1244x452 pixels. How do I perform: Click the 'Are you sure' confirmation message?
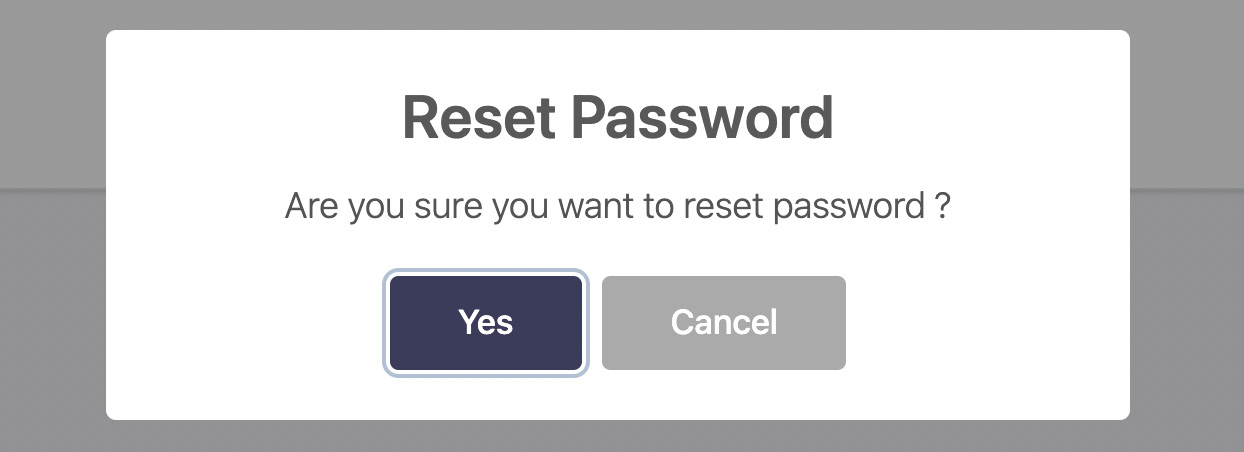click(x=618, y=207)
